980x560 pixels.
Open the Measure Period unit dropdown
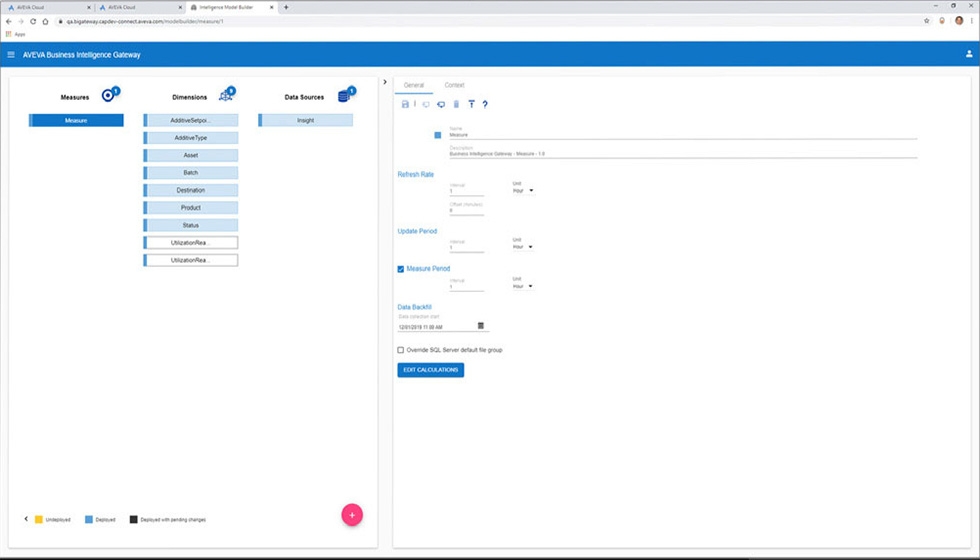[x=523, y=286]
